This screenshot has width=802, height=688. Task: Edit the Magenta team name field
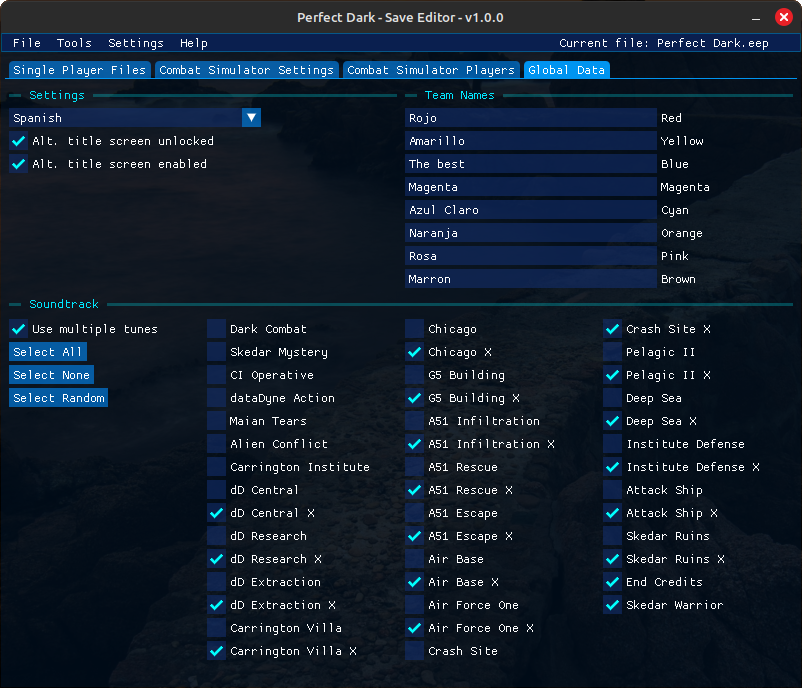pyautogui.click(x=530, y=187)
